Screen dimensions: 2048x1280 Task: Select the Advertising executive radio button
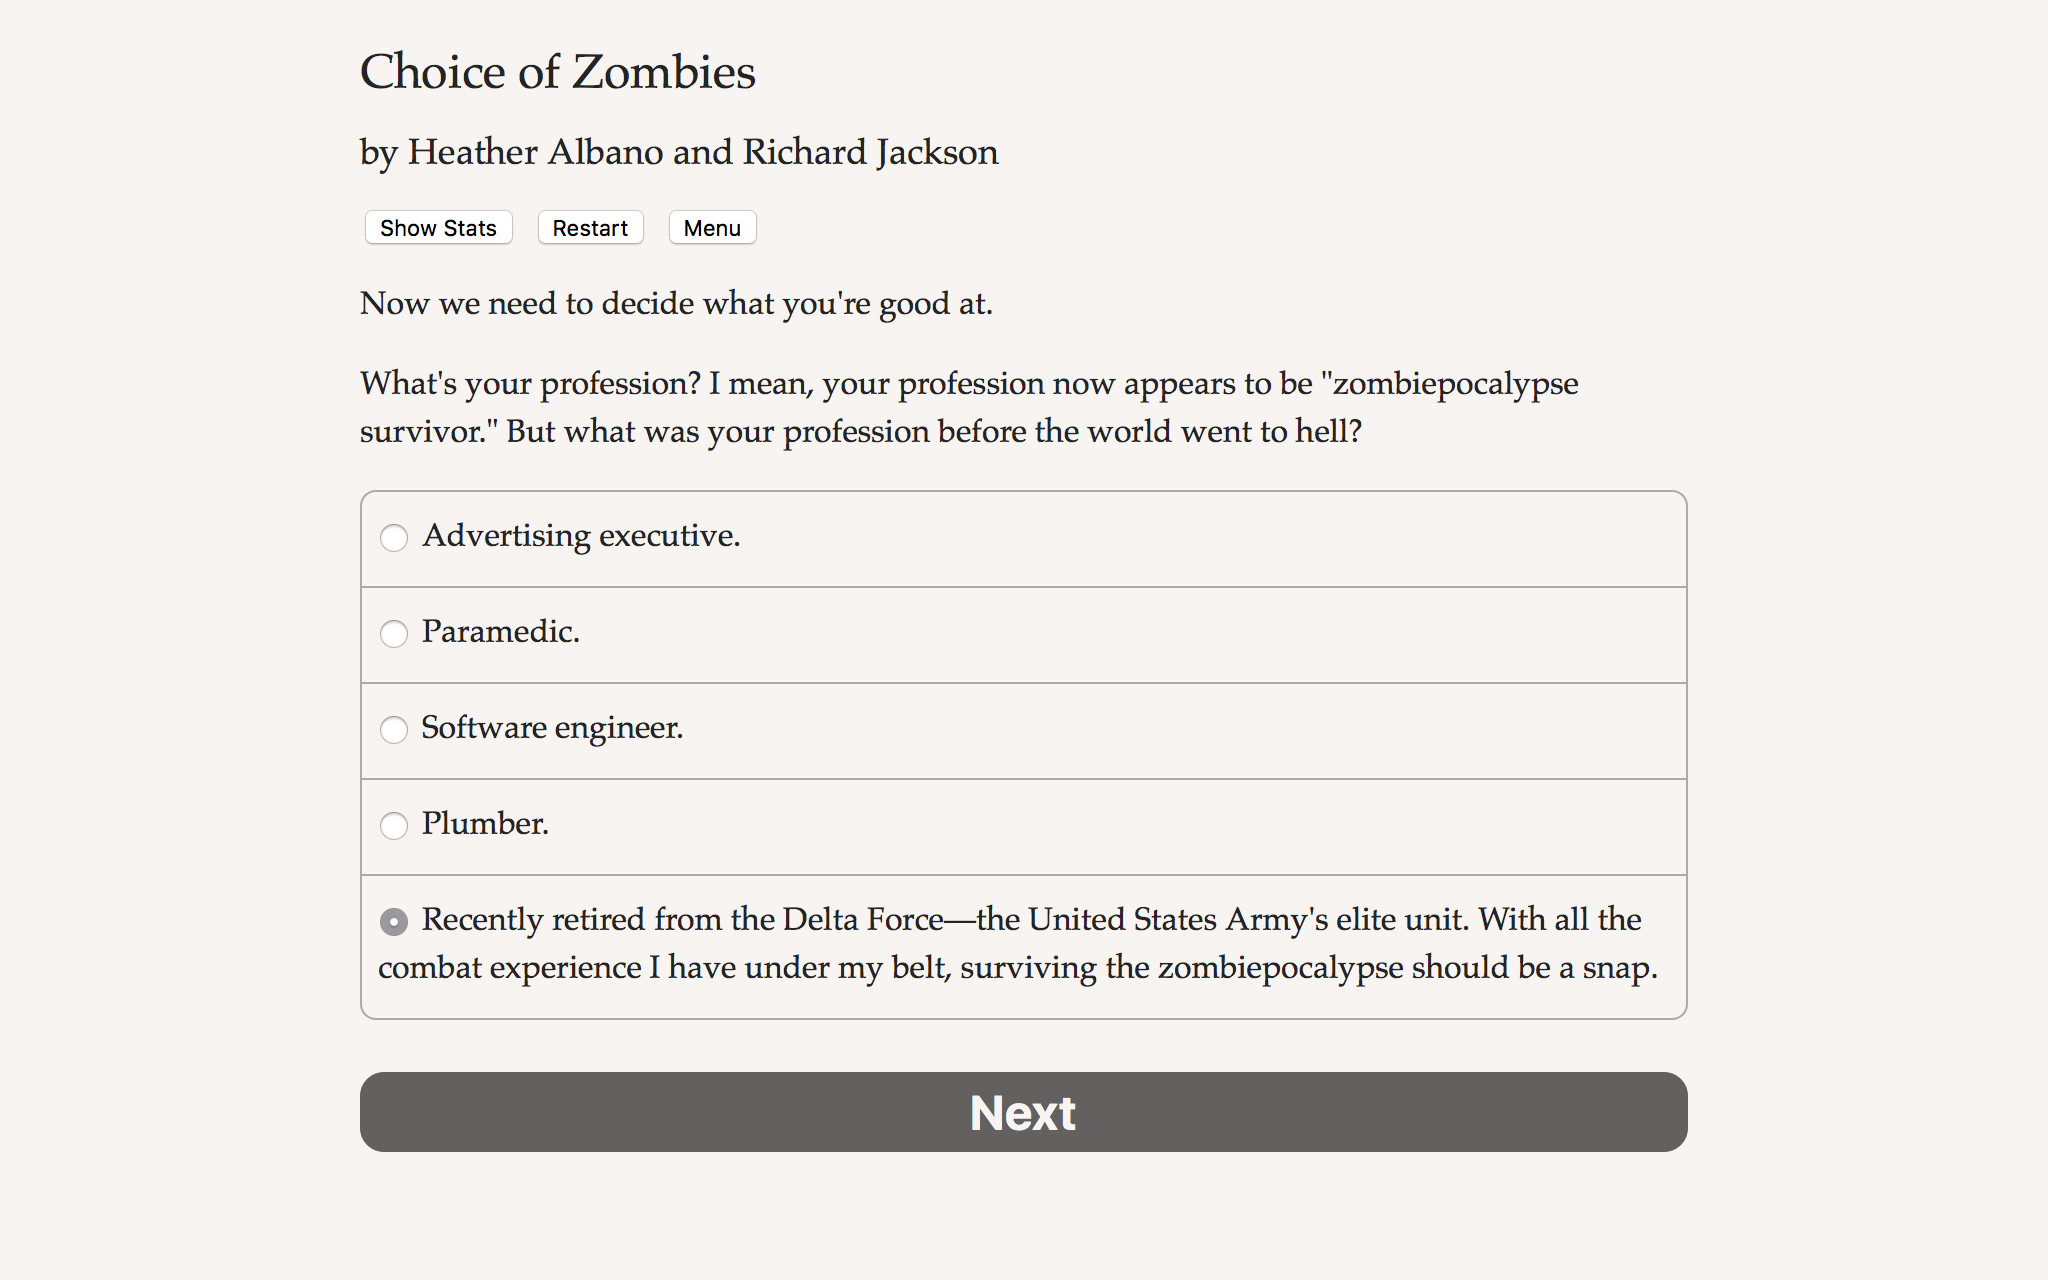pos(394,538)
